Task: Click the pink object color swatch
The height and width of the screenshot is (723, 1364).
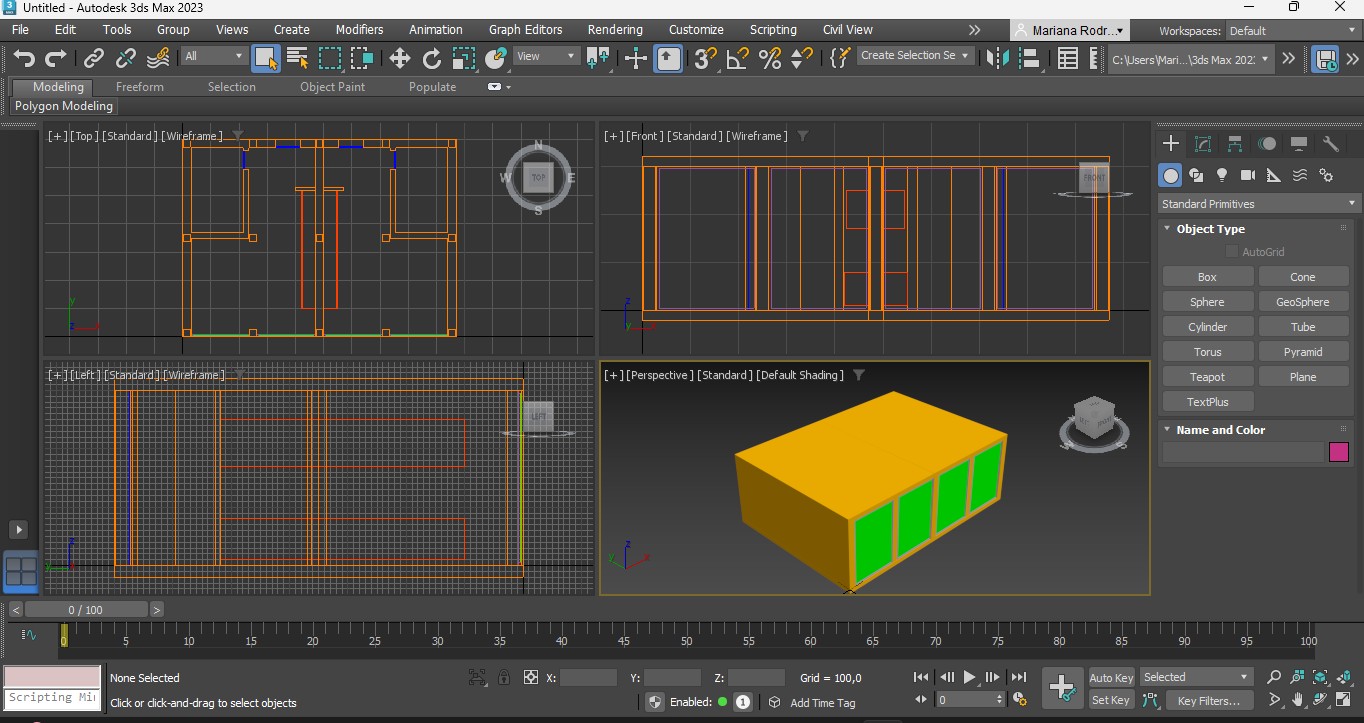Action: coord(1338,452)
